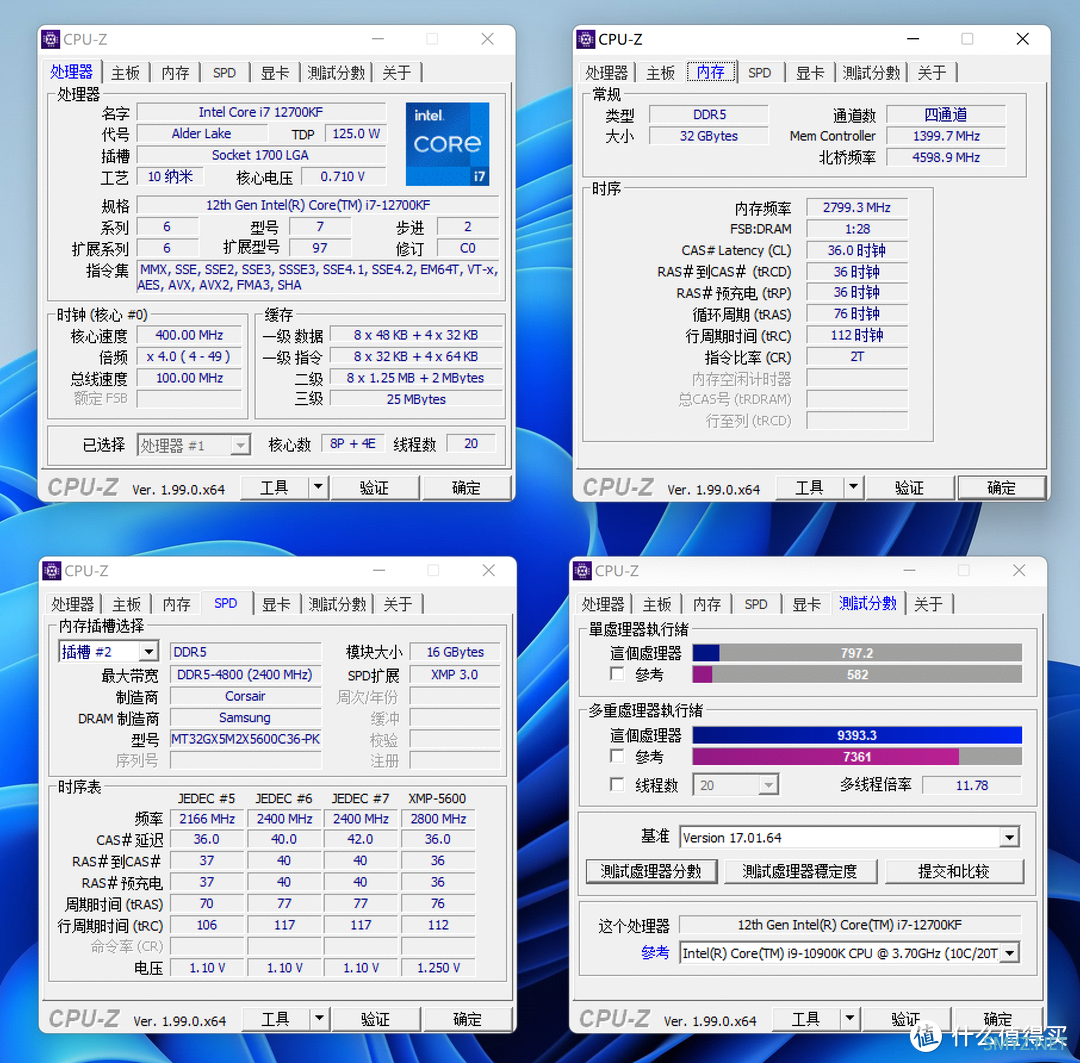The width and height of the screenshot is (1080, 1063).
Task: Minimize the benchmark CPU-Z window
Action: 909,570
